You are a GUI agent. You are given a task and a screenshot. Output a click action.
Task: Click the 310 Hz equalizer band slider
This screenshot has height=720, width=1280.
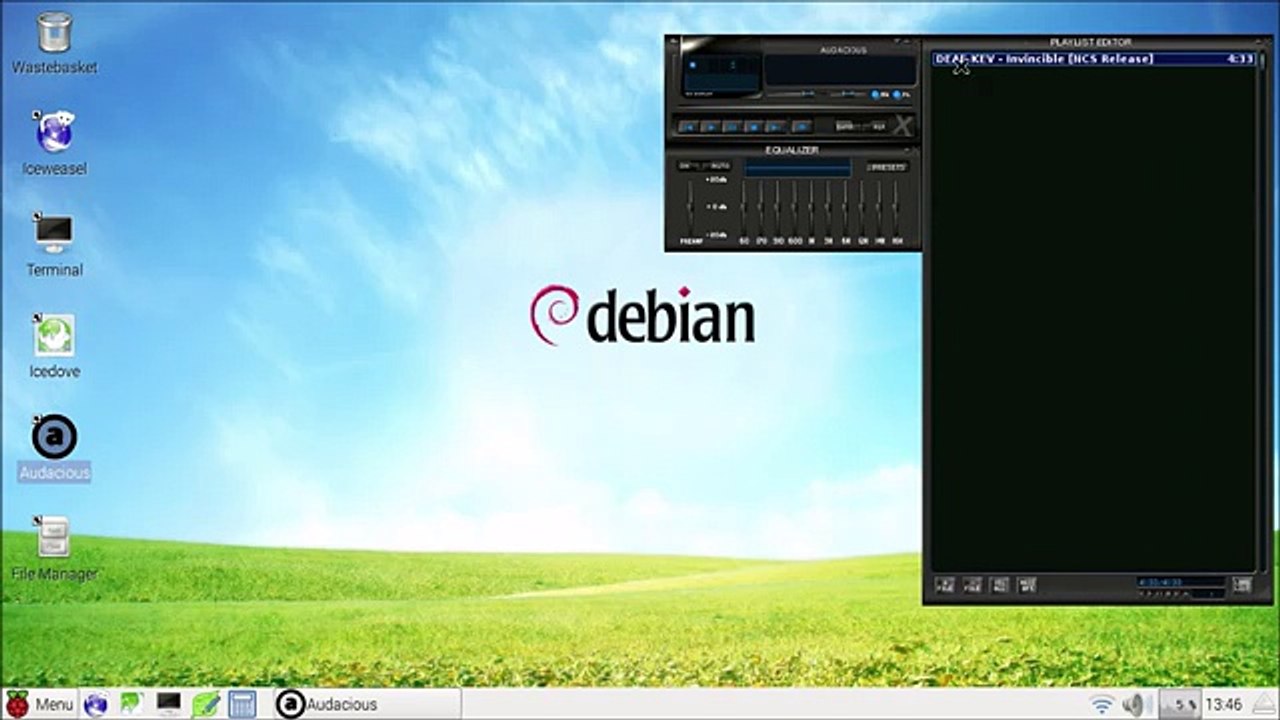(x=778, y=208)
